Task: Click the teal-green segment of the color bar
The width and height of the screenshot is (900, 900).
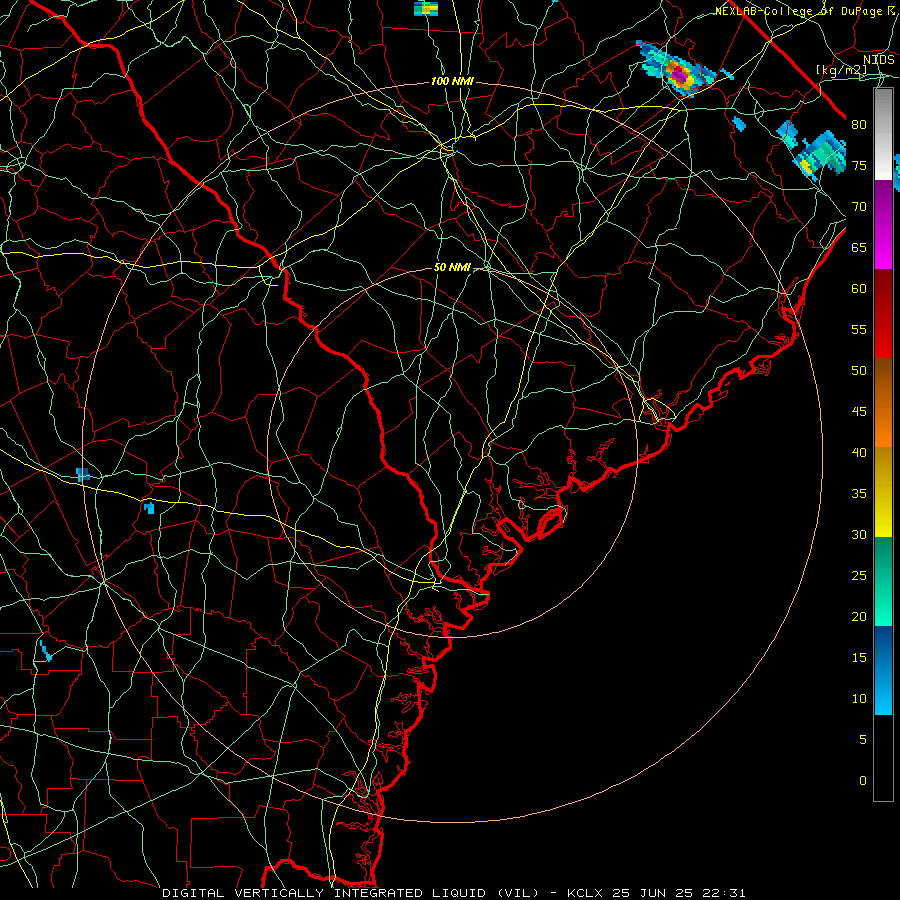Action: tap(883, 581)
